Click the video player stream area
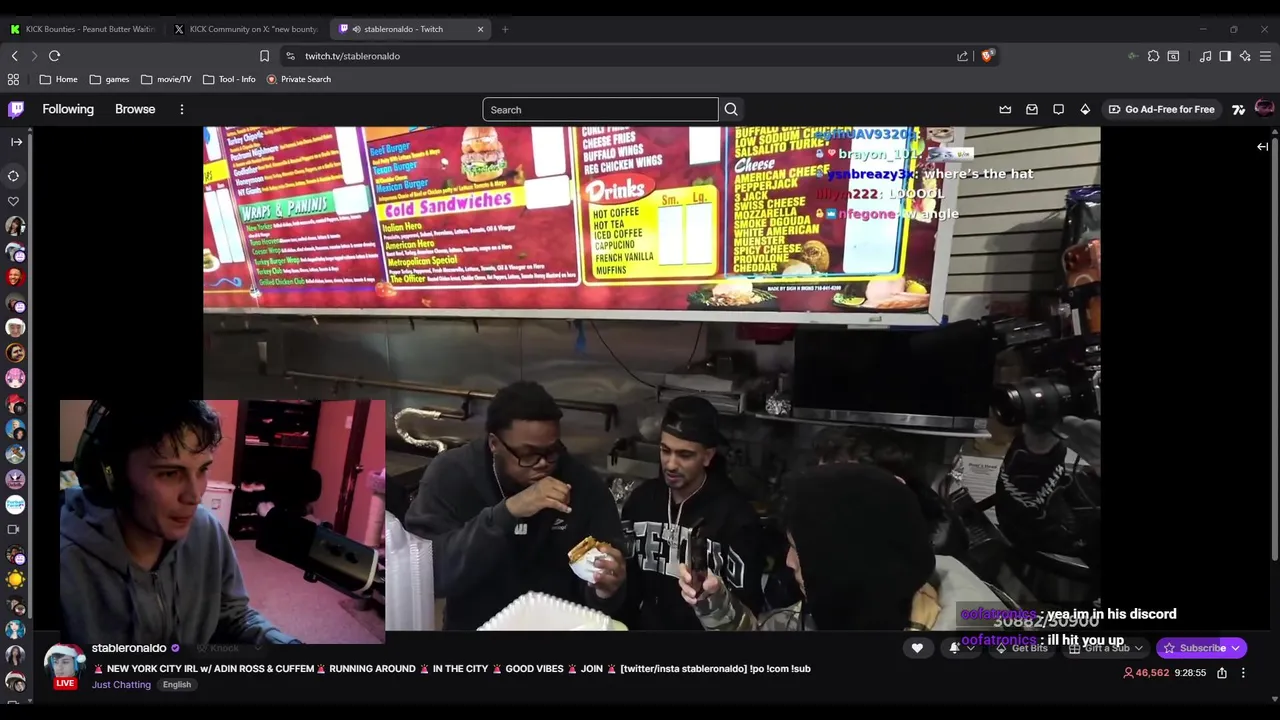This screenshot has height=720, width=1280. [651, 378]
